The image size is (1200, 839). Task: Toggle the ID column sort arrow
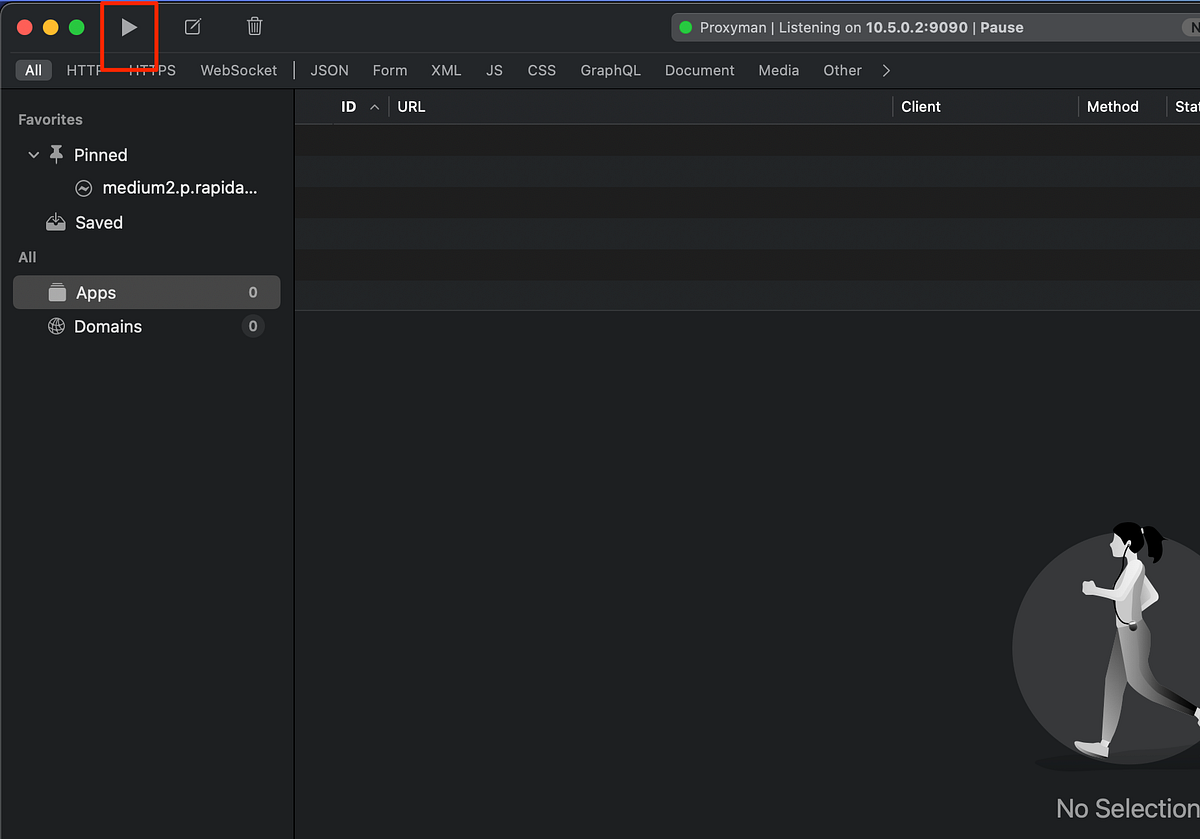[x=374, y=106]
